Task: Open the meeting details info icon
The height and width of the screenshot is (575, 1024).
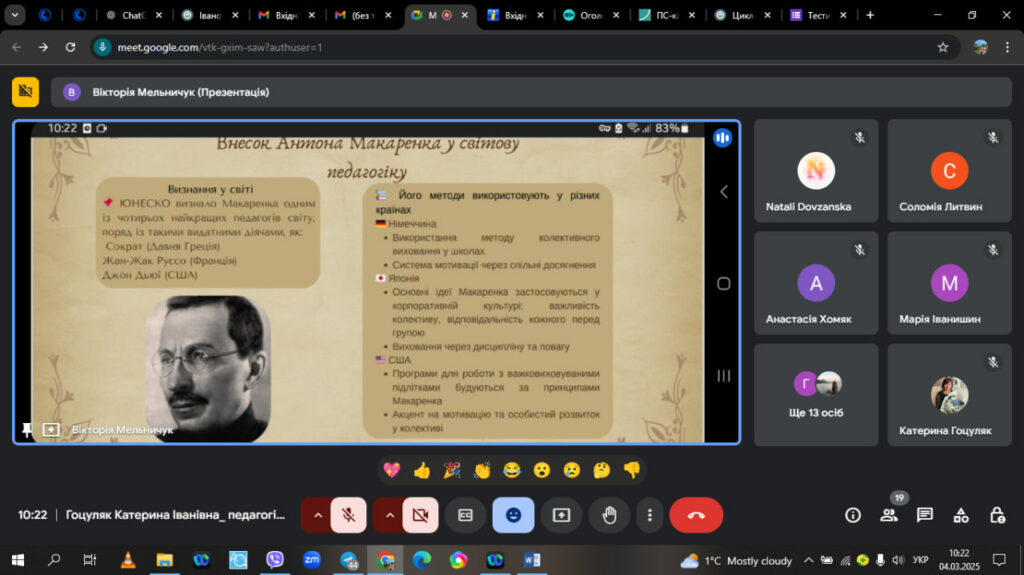Action: pos(852,516)
